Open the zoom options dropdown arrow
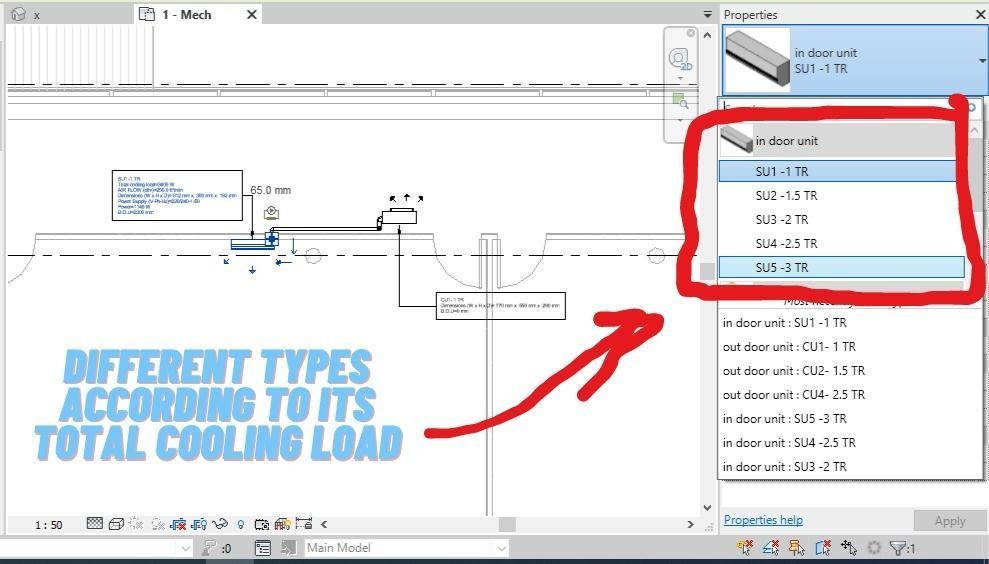The image size is (989, 564). [x=680, y=119]
